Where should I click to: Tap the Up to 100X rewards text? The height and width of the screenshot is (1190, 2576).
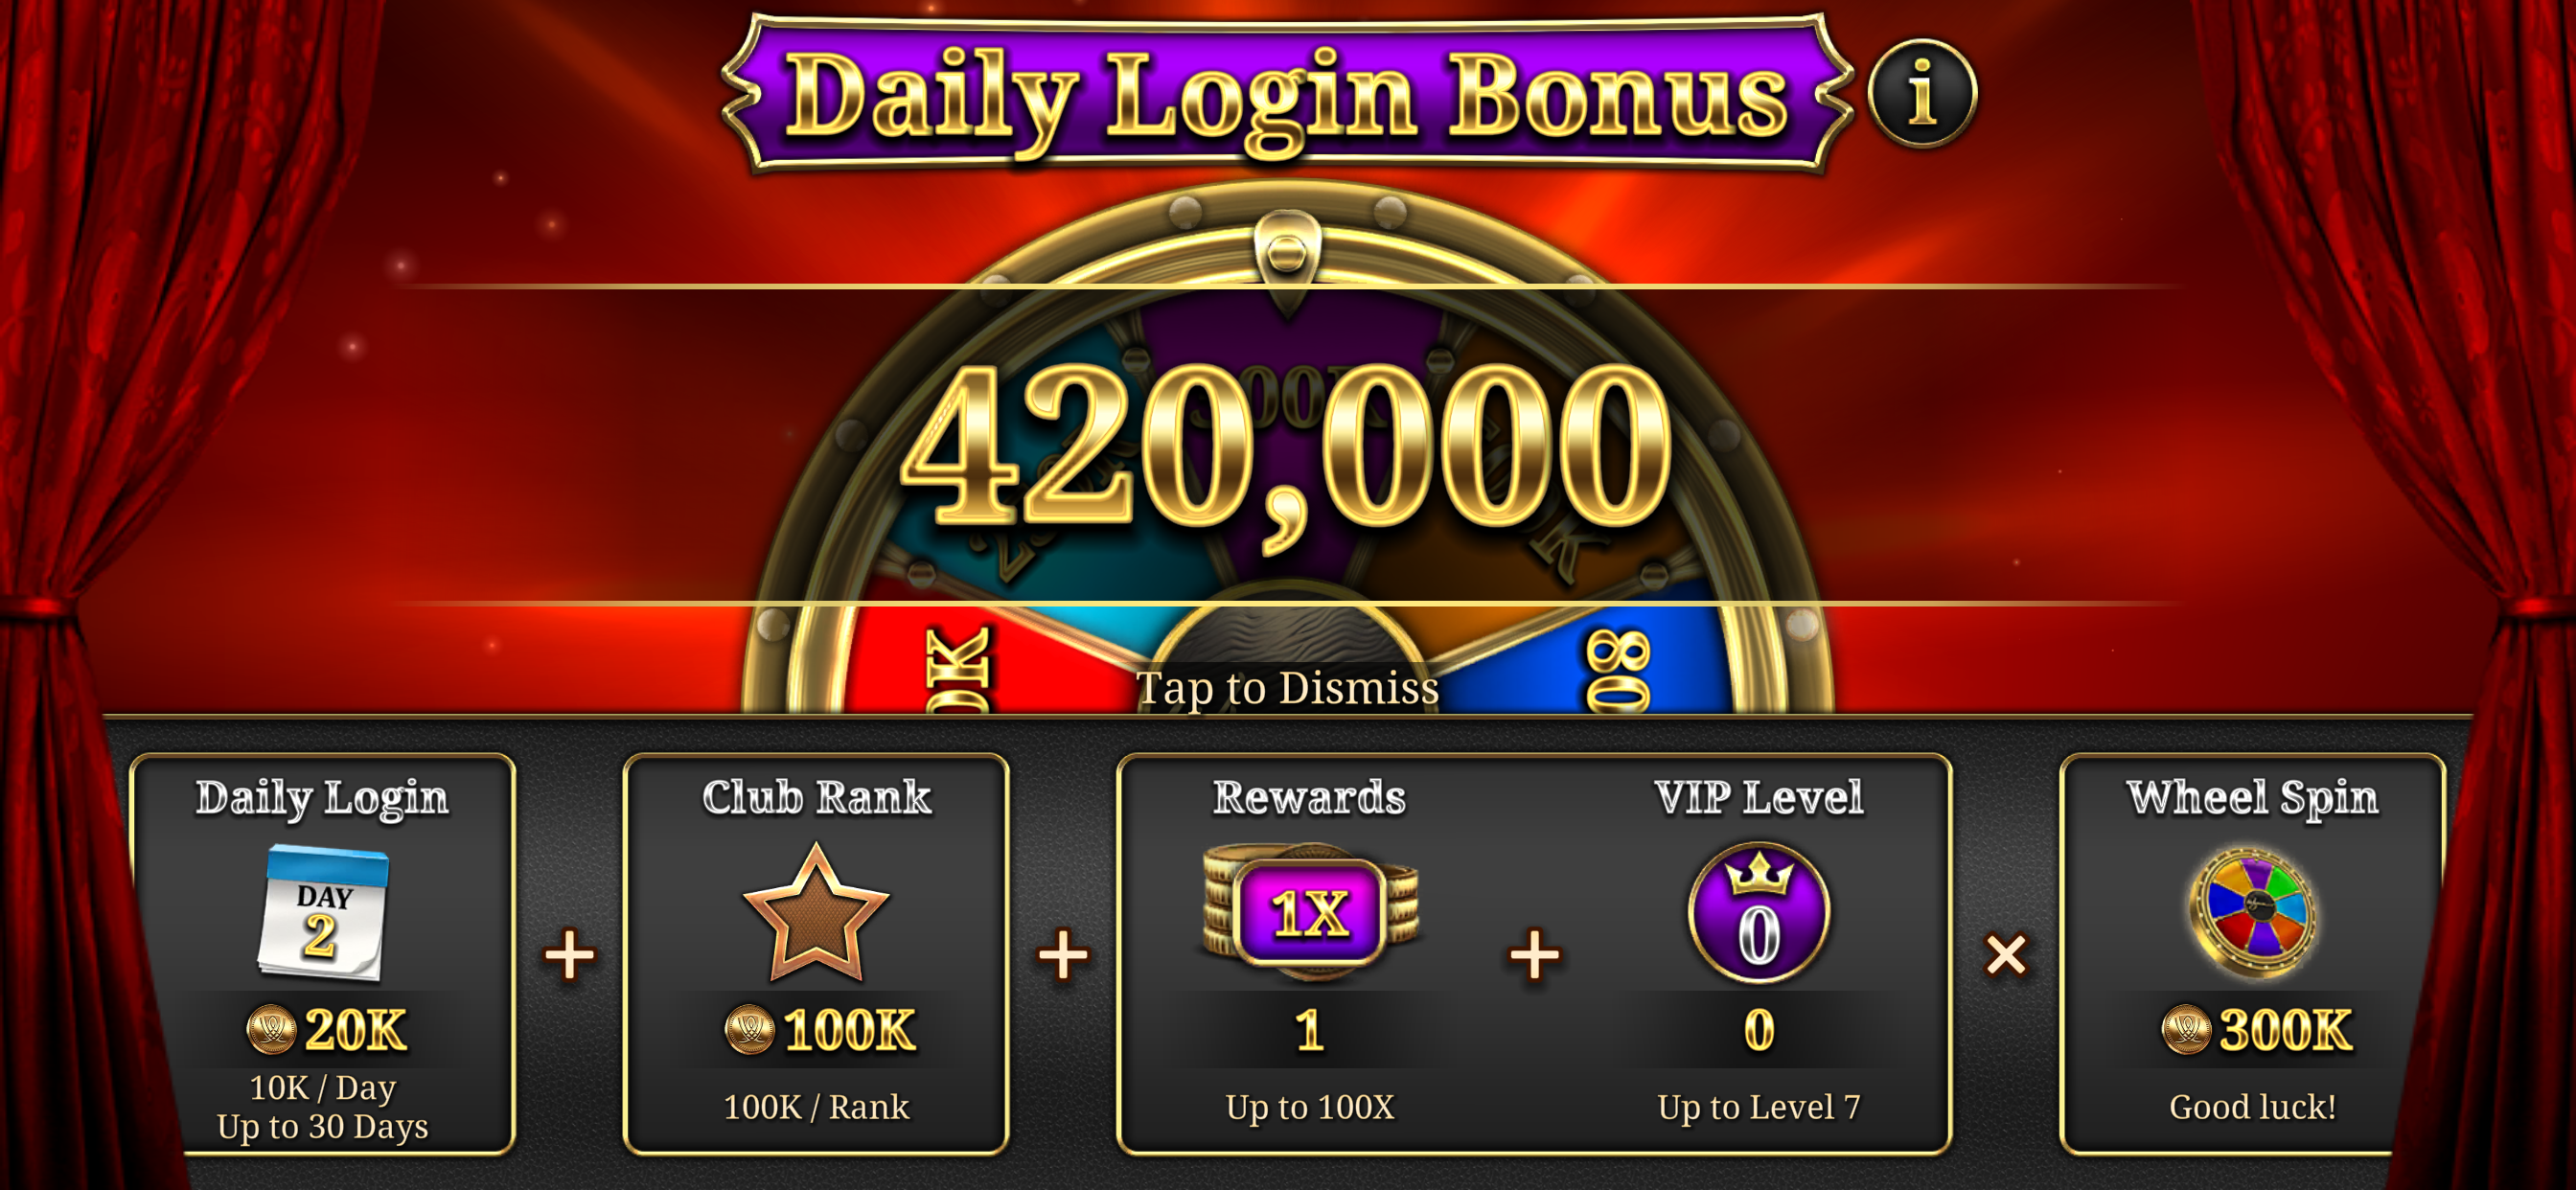[x=1310, y=1107]
